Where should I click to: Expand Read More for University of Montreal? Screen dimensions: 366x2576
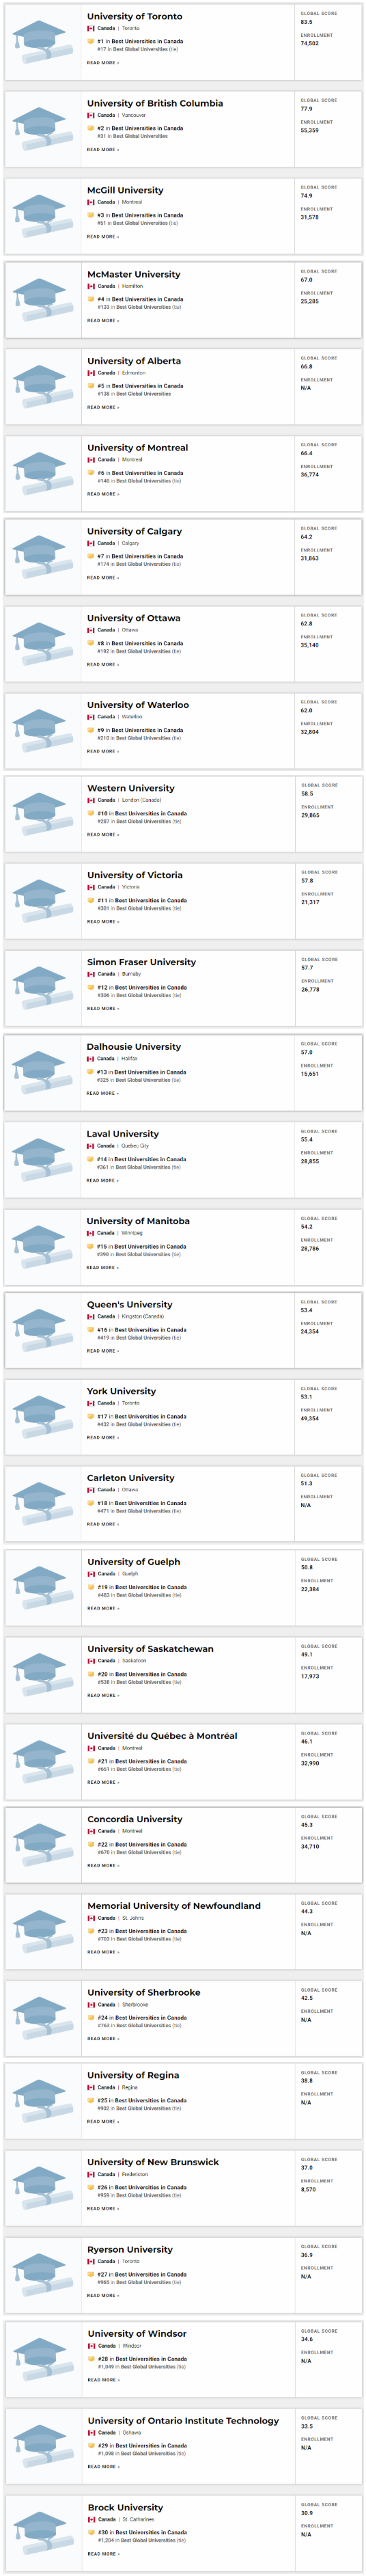[x=103, y=494]
